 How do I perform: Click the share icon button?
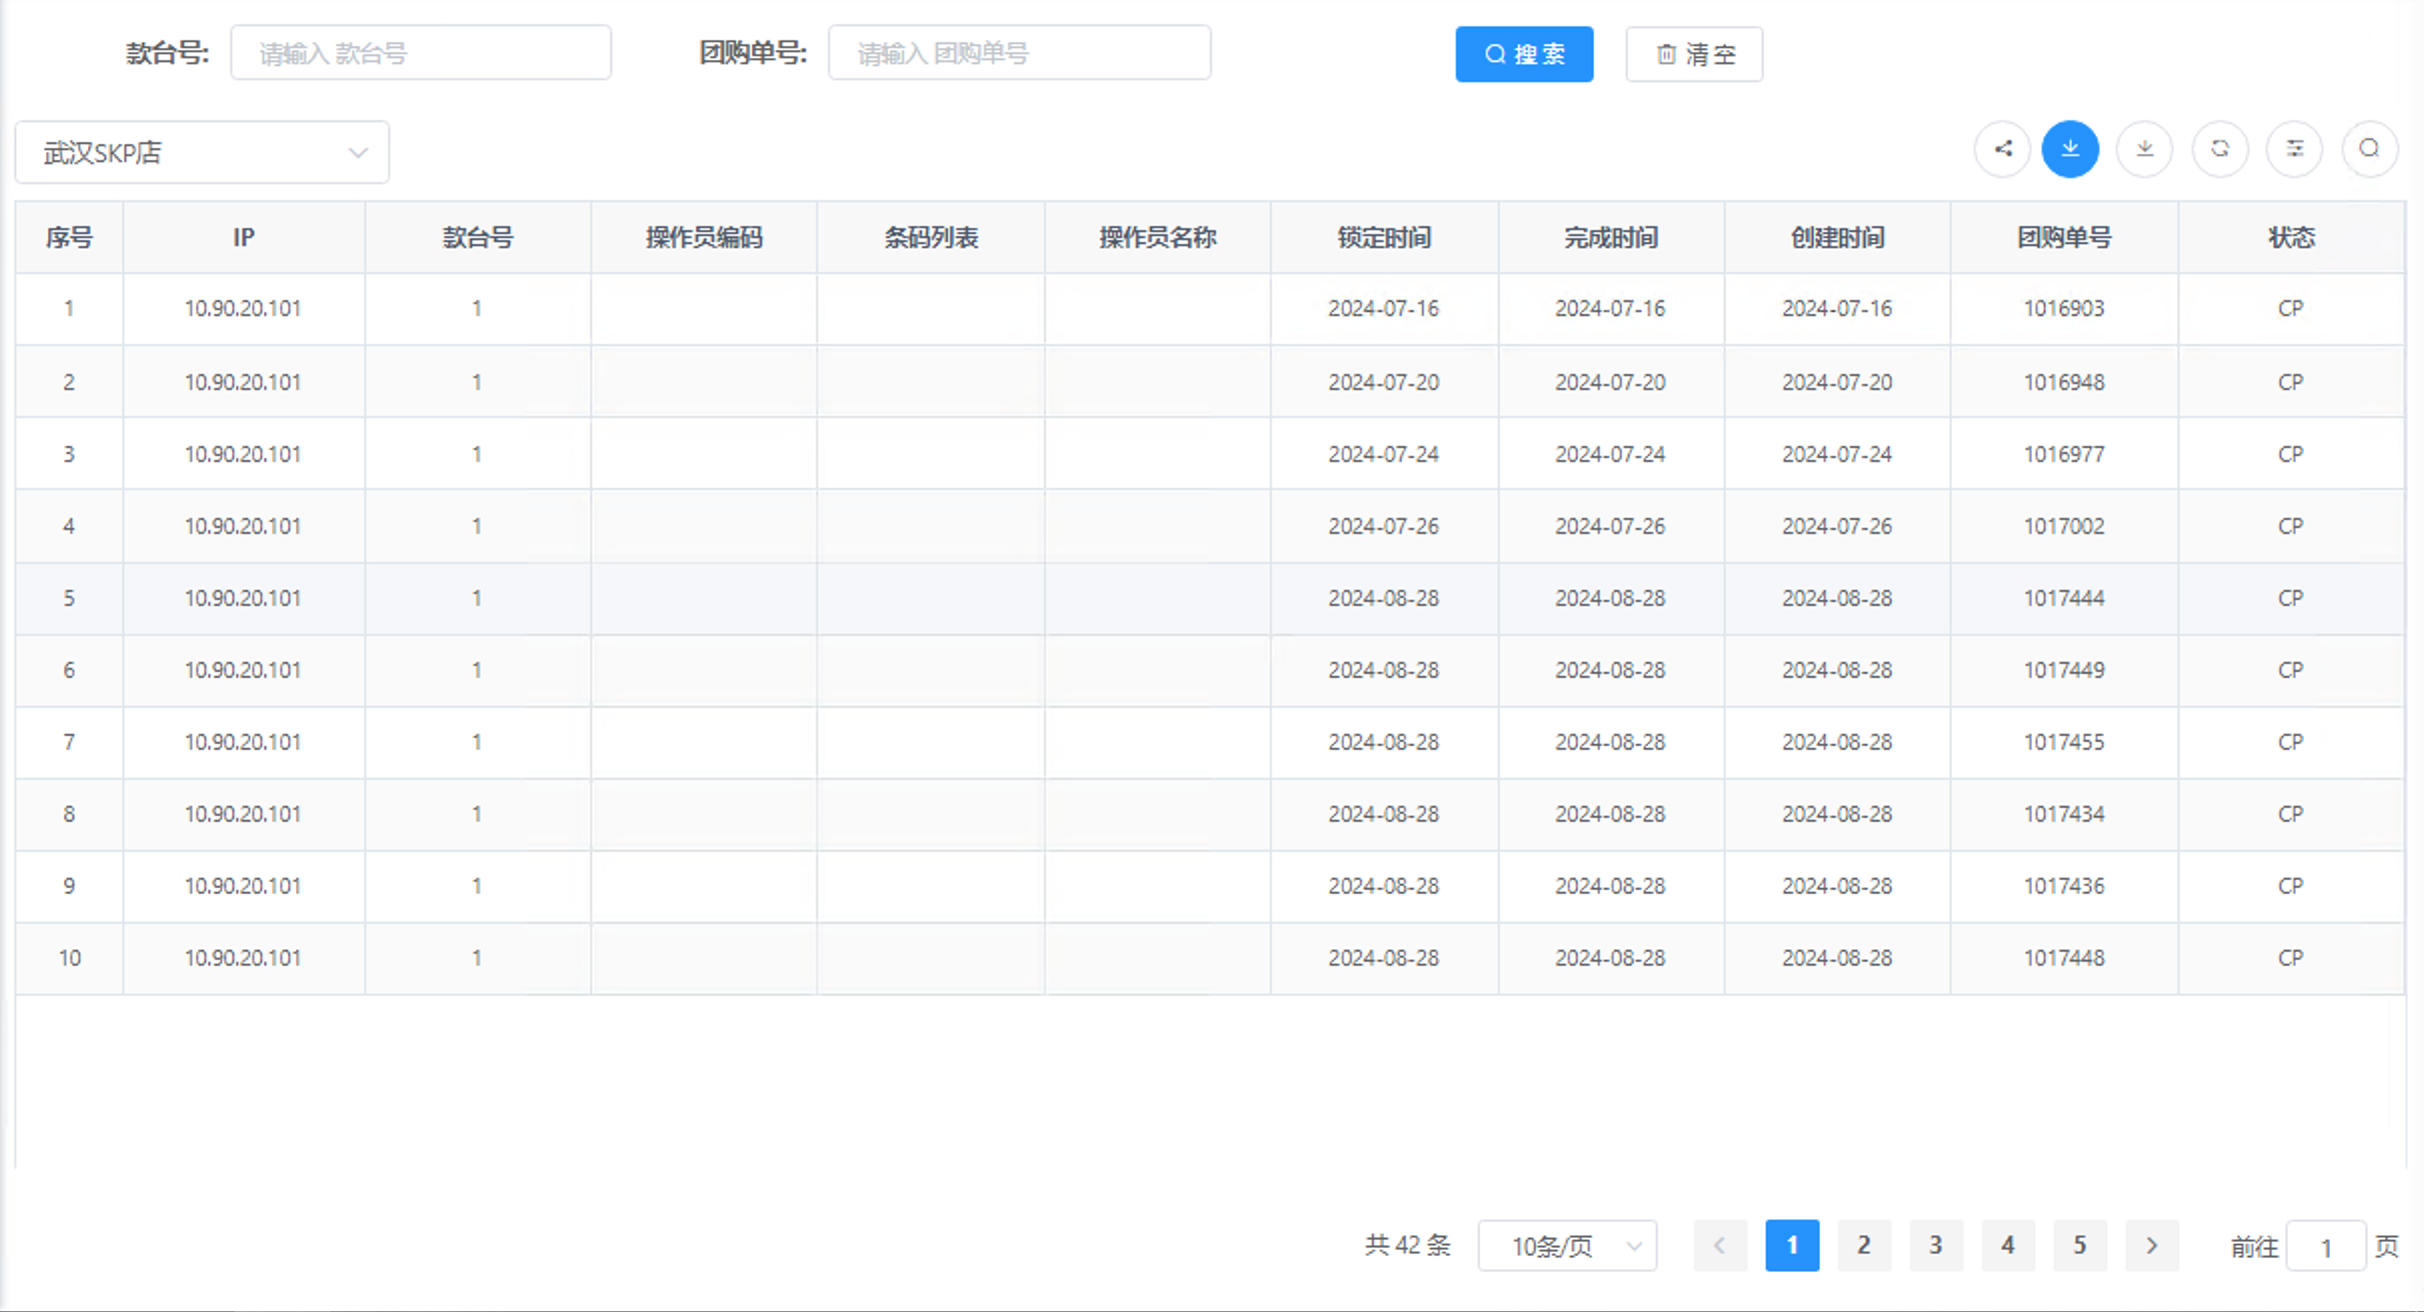(2002, 150)
